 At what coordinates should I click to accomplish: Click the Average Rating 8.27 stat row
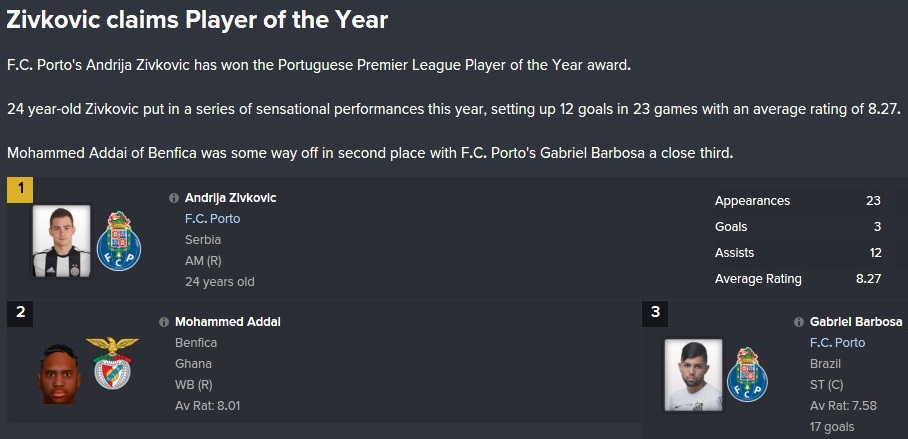tap(798, 279)
